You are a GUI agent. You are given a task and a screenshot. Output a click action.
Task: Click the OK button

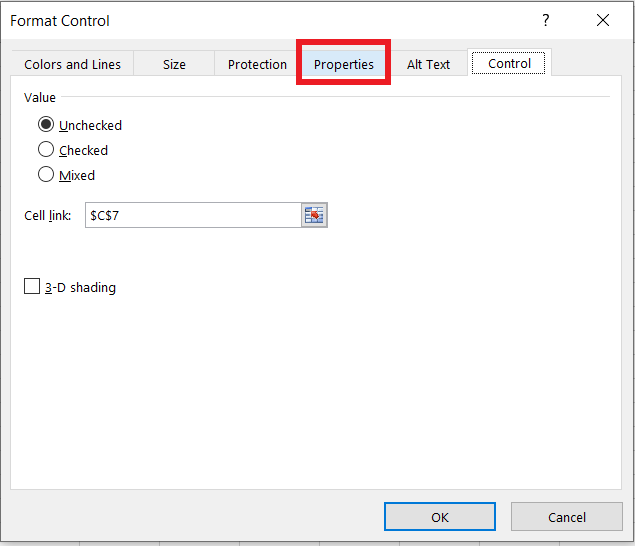click(x=440, y=517)
